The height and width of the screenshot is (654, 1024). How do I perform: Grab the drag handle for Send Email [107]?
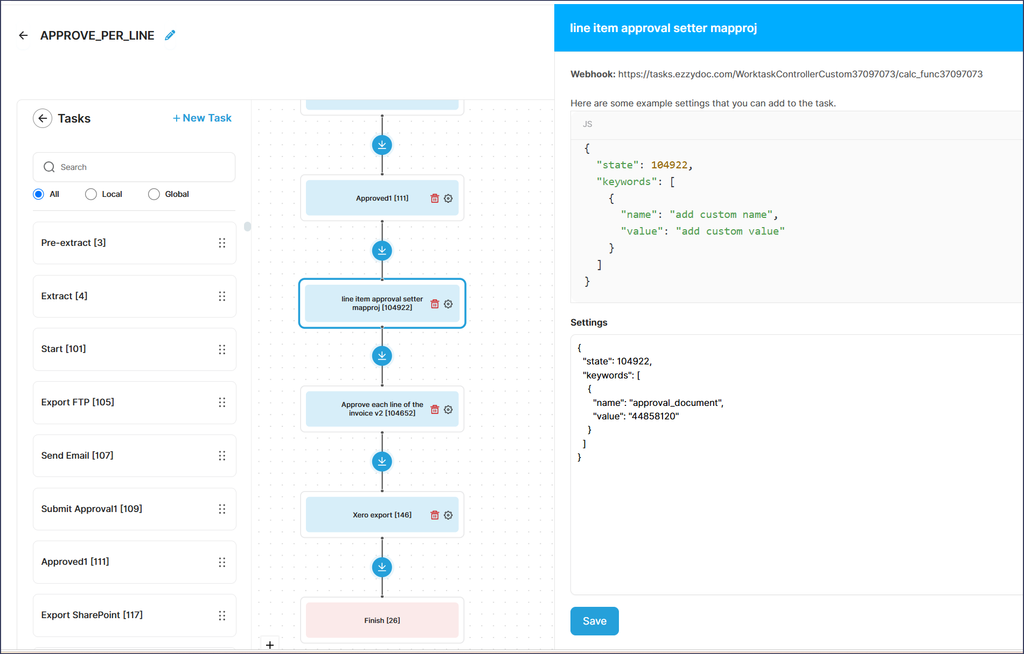pos(222,455)
